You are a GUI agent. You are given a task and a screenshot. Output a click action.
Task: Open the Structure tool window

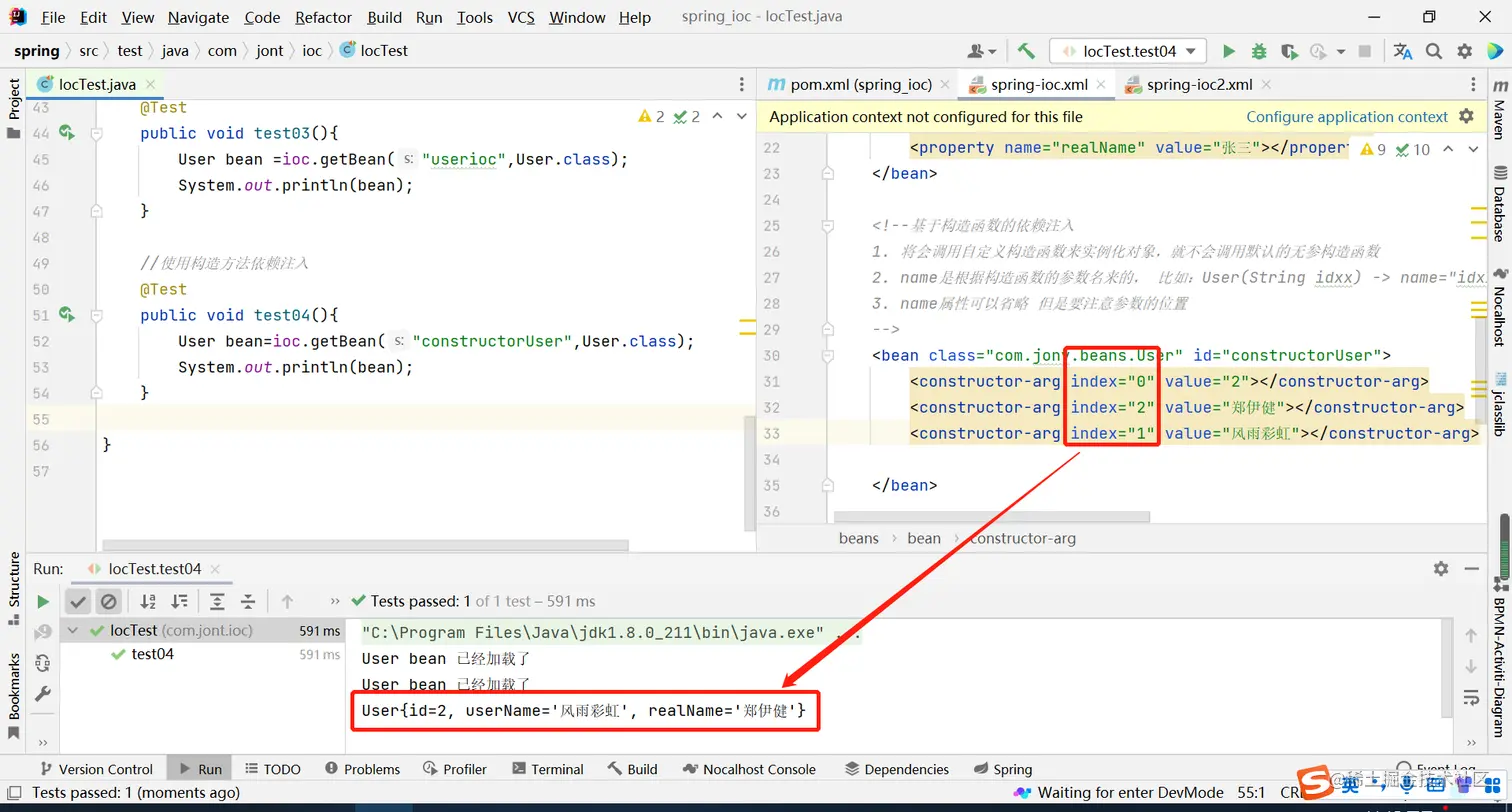click(x=14, y=588)
